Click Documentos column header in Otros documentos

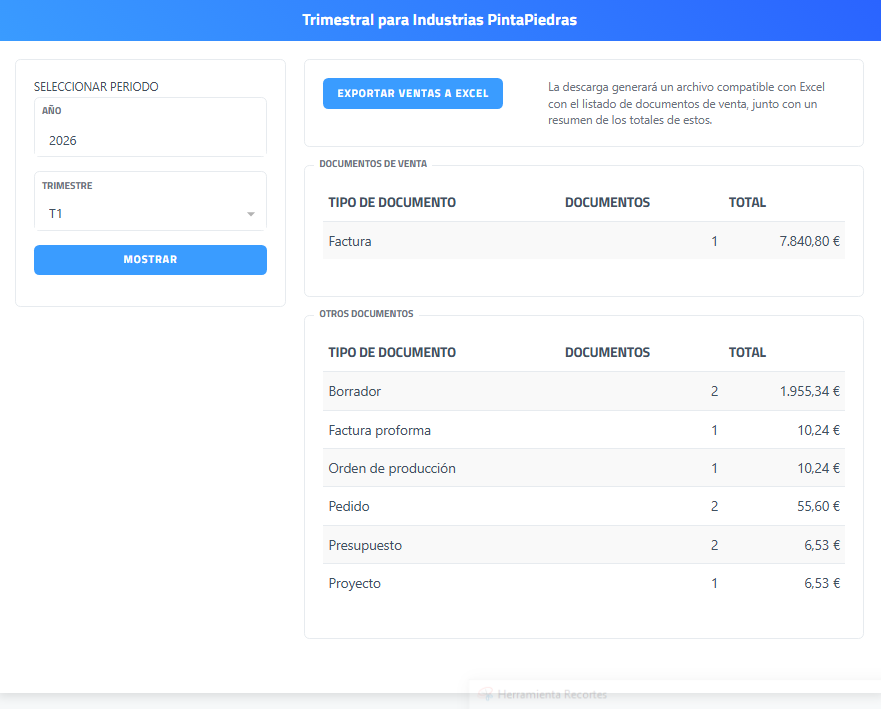point(607,352)
